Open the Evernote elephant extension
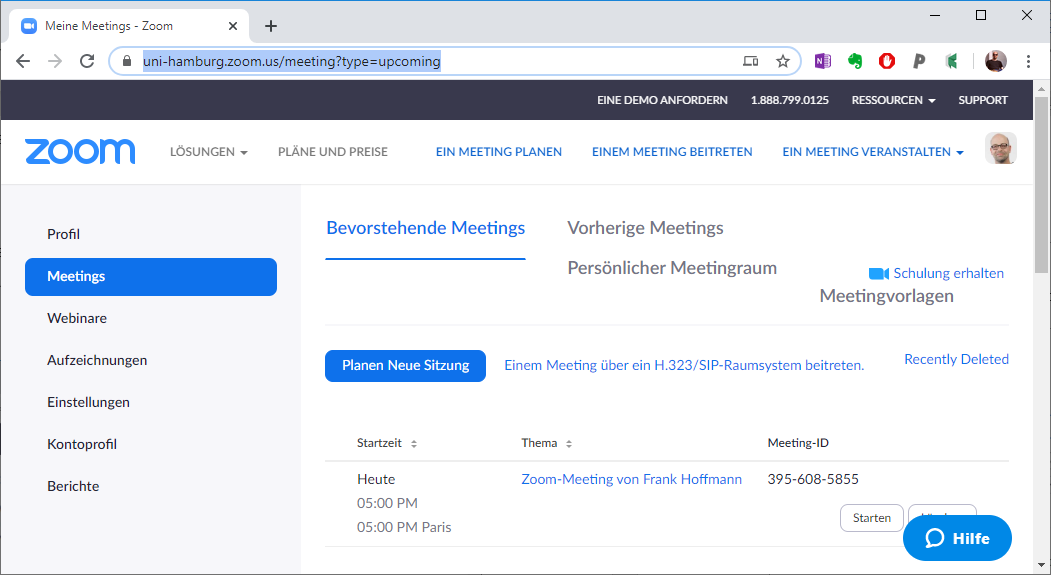1051x575 pixels. (x=855, y=61)
